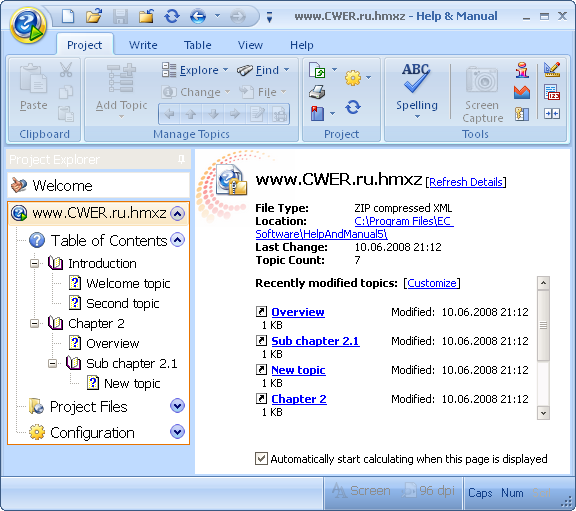576x511 pixels.
Task: Select New topic in the tree
Action: [x=132, y=384]
